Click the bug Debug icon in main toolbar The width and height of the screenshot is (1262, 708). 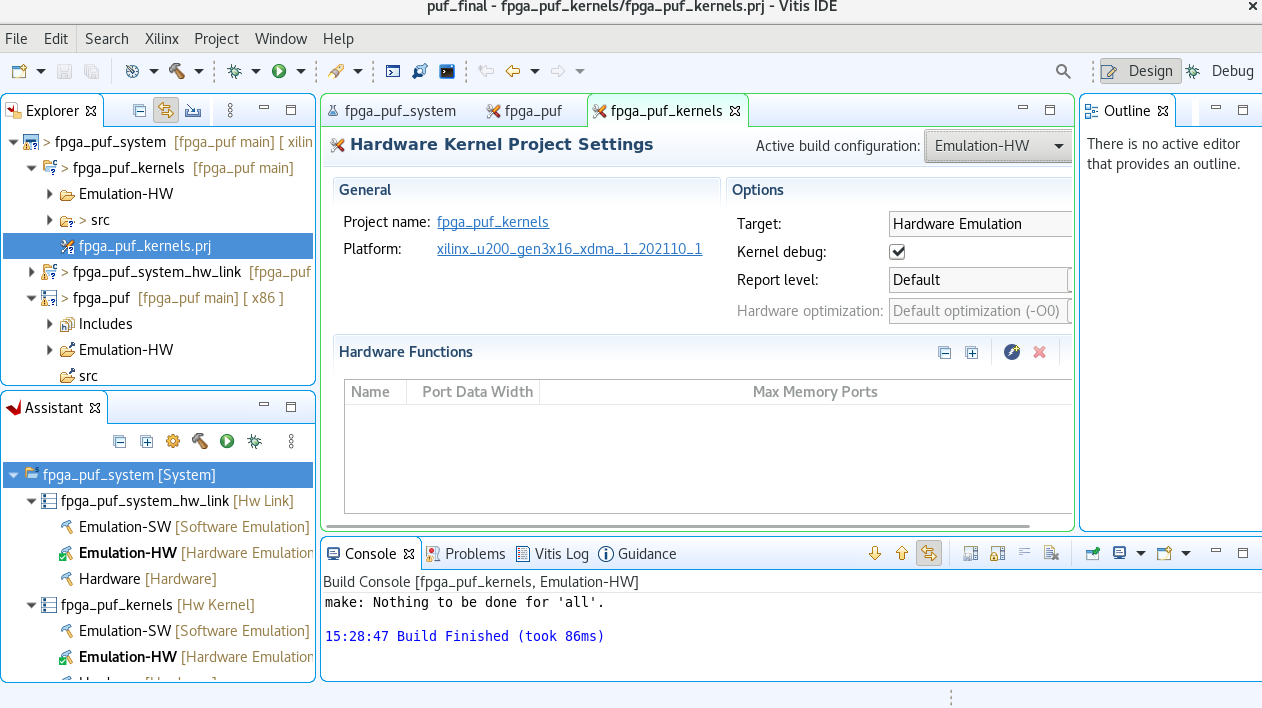(234, 71)
